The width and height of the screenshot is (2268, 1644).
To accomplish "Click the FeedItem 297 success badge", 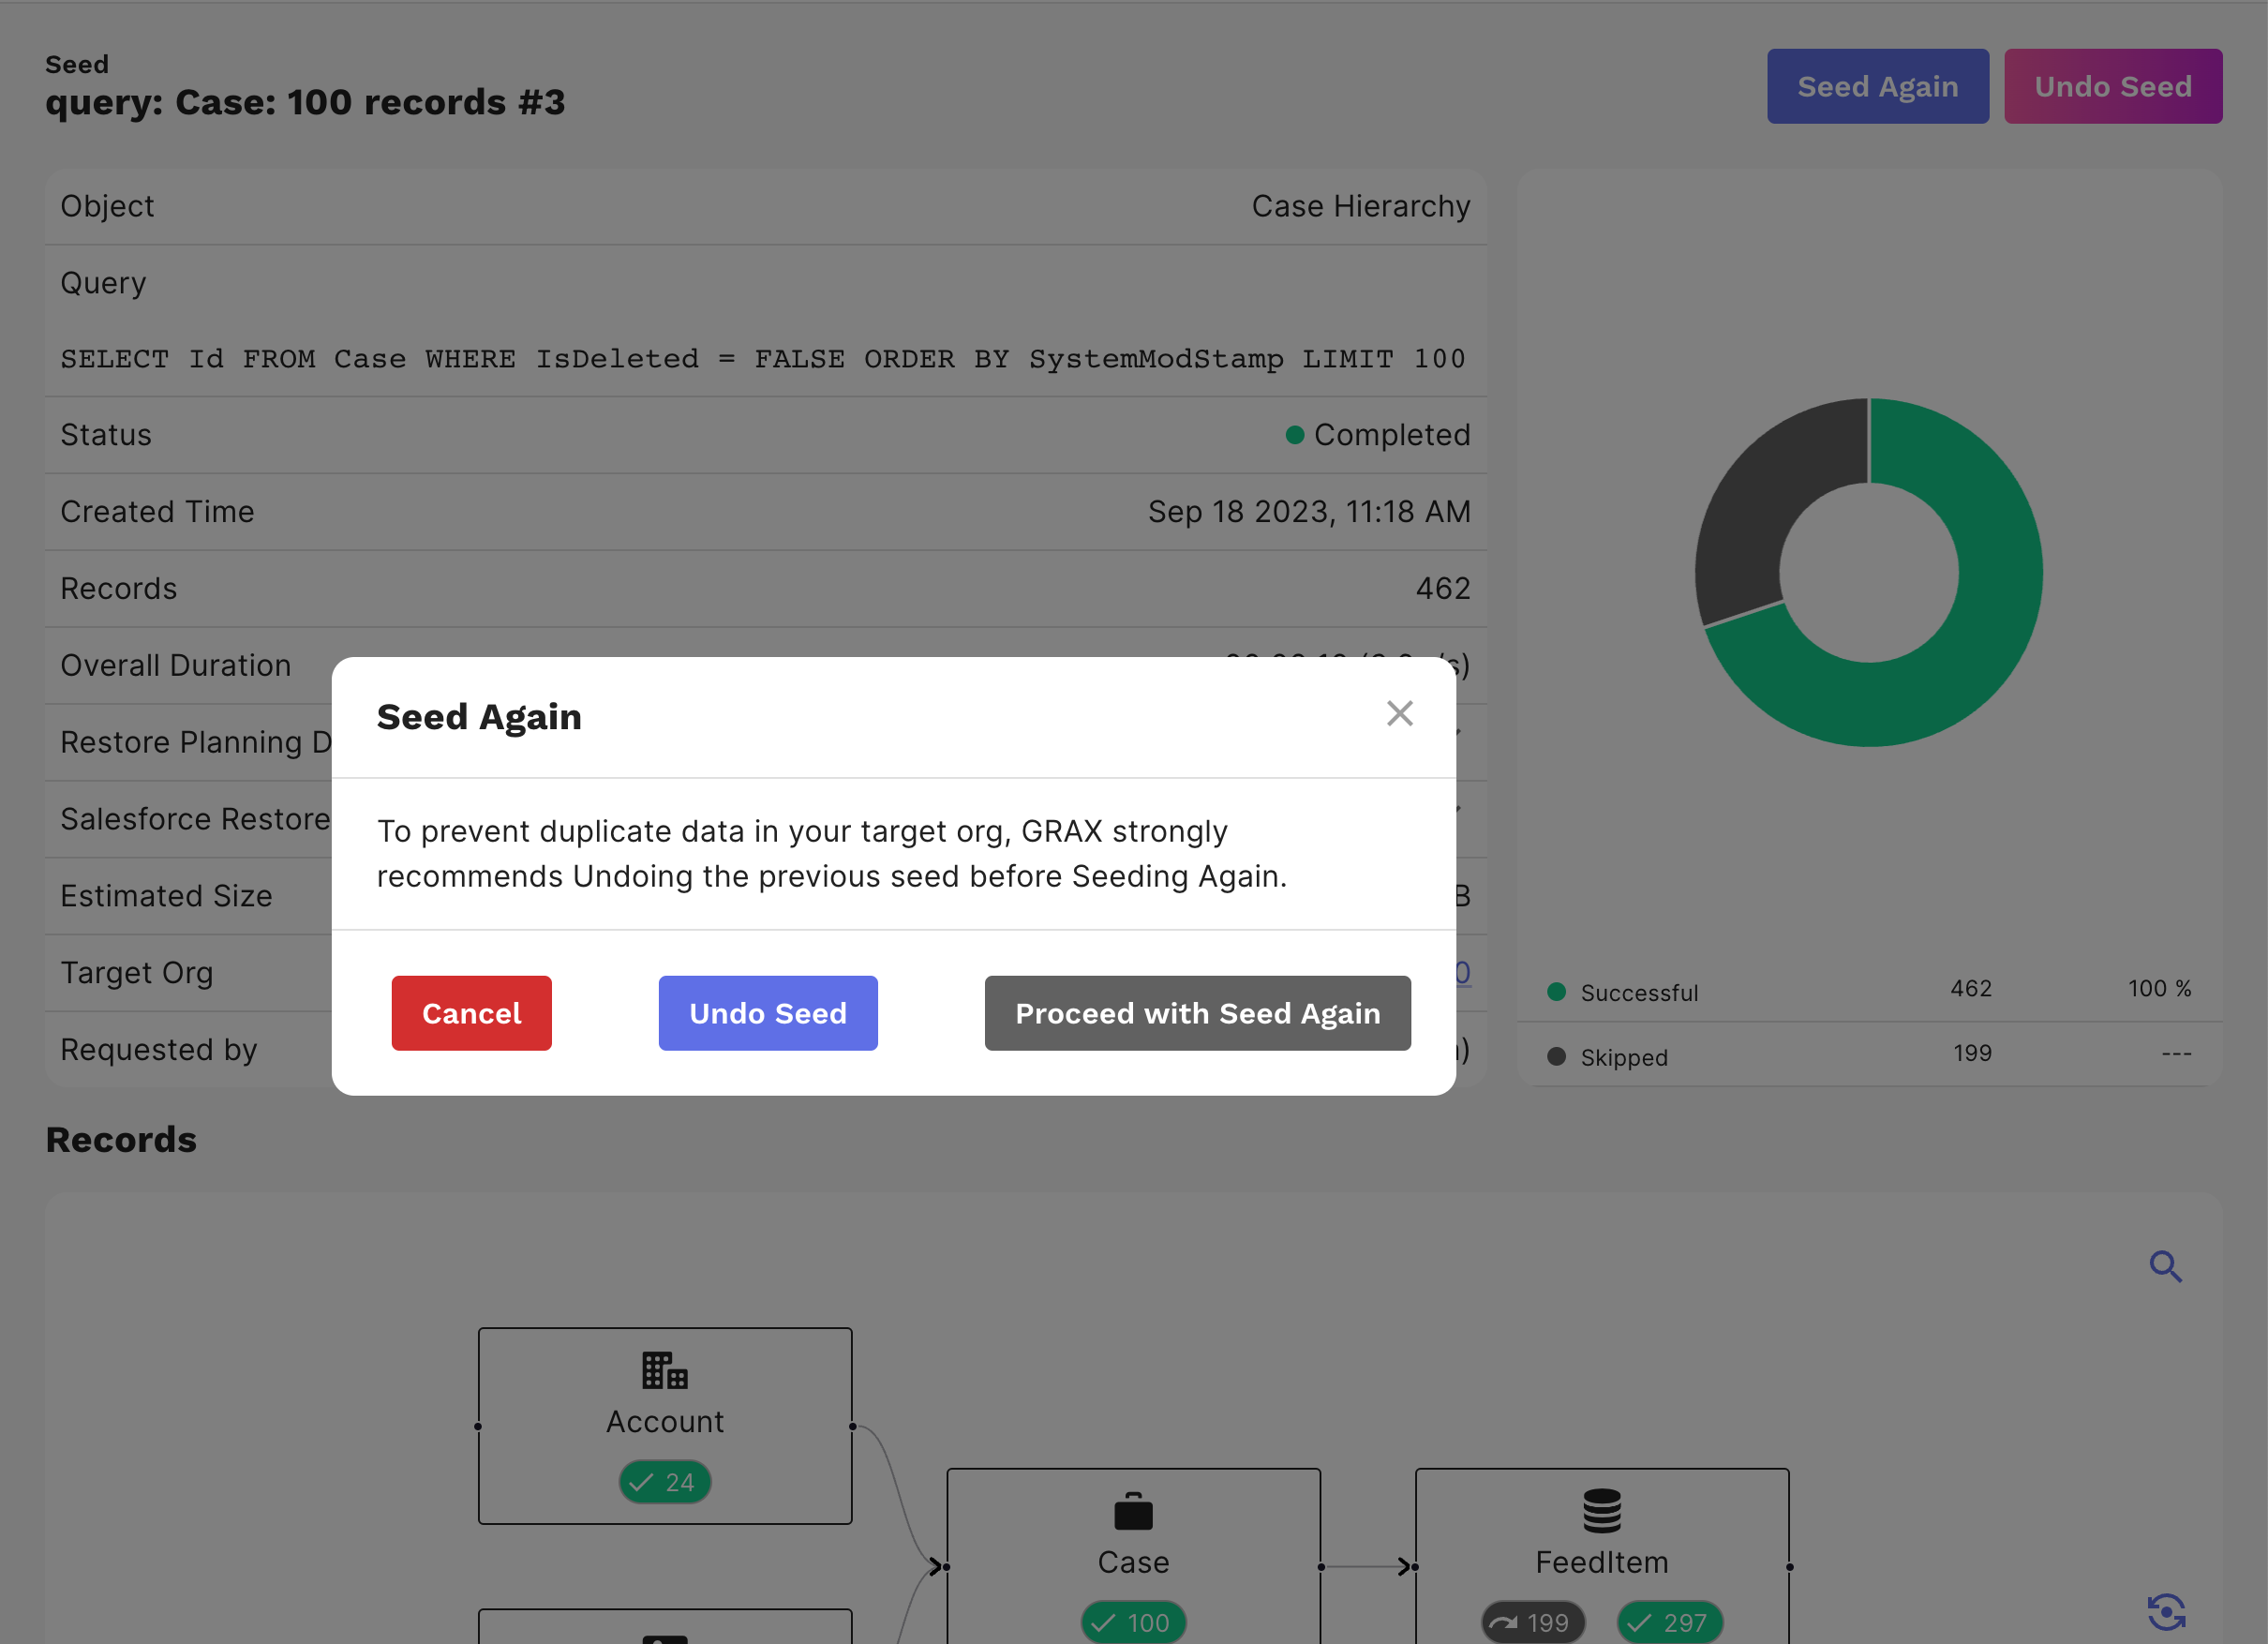I will pyautogui.click(x=1669, y=1622).
